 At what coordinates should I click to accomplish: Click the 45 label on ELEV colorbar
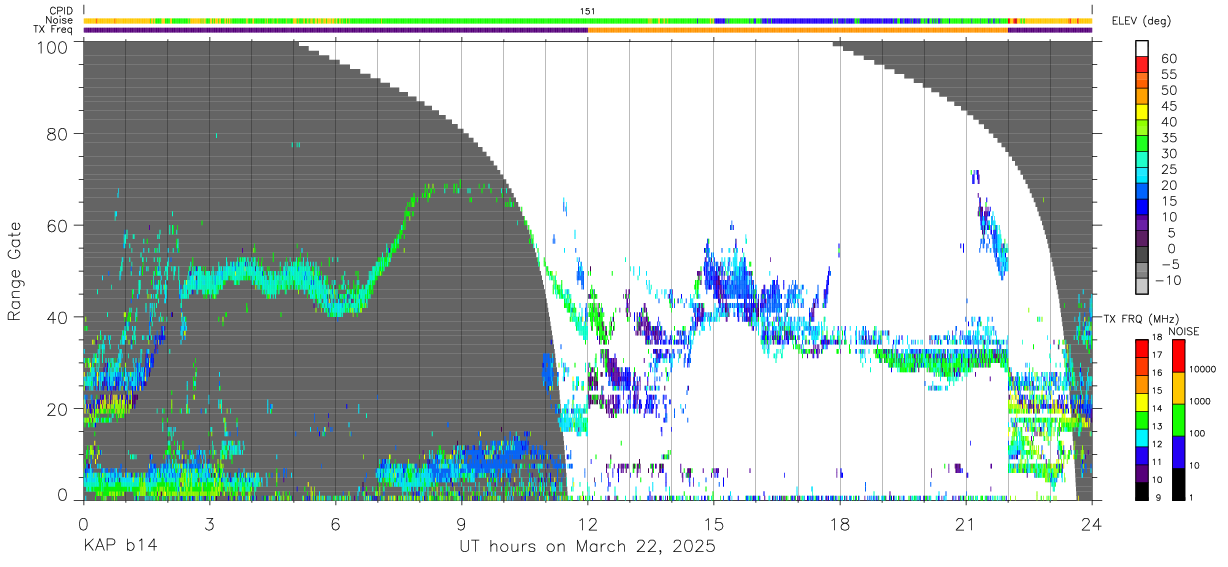pyautogui.click(x=1168, y=107)
